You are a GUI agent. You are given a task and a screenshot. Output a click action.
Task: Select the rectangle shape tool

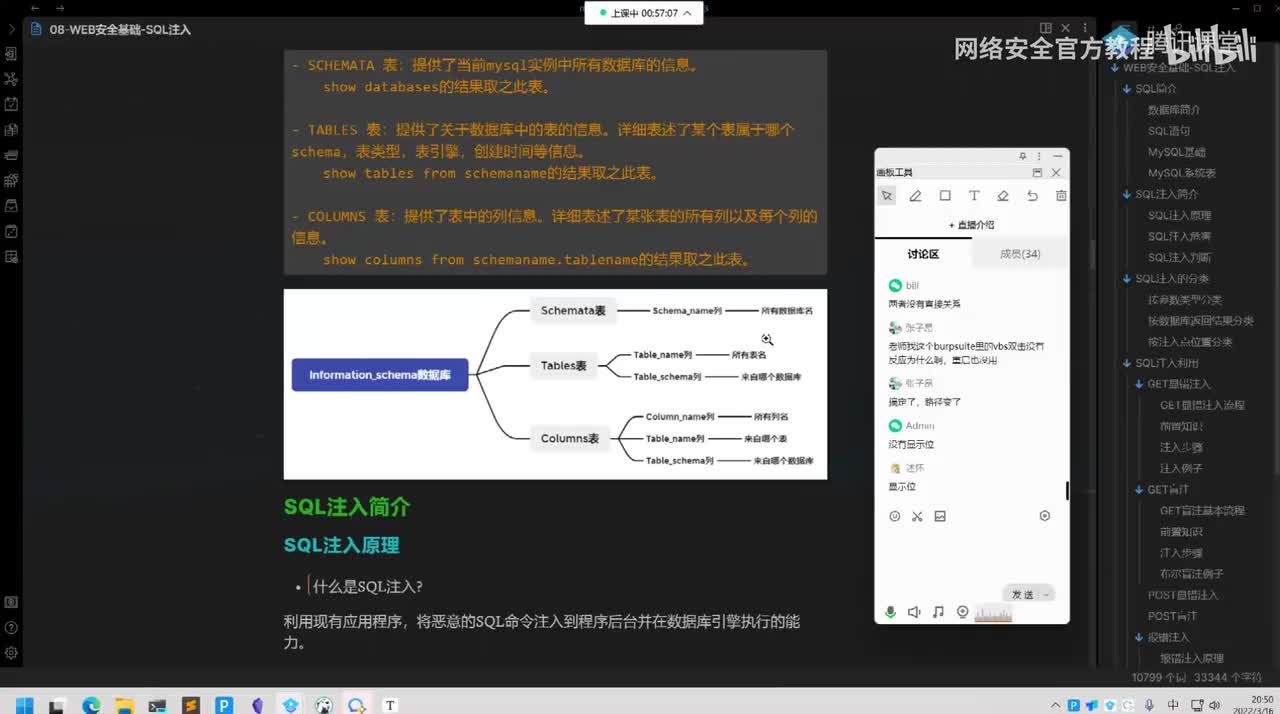[x=944, y=196]
